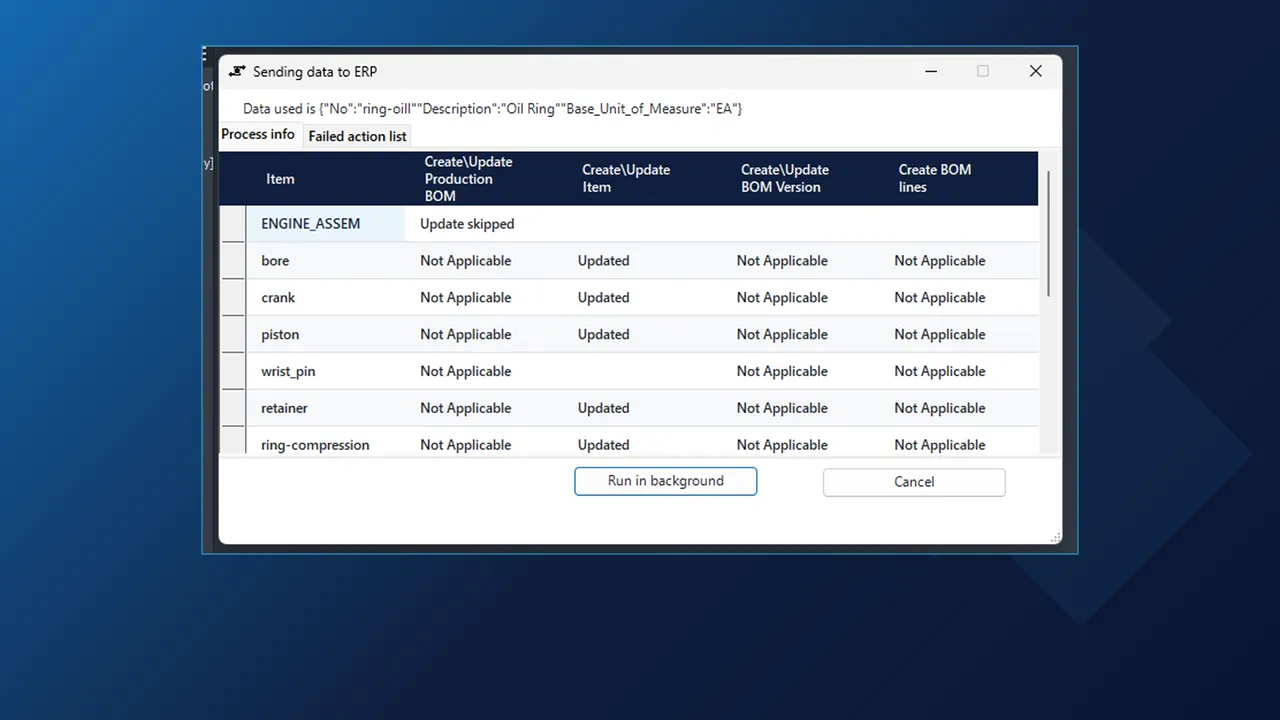Select the wrist_pin item row
This screenshot has height=720, width=1280.
click(x=642, y=371)
